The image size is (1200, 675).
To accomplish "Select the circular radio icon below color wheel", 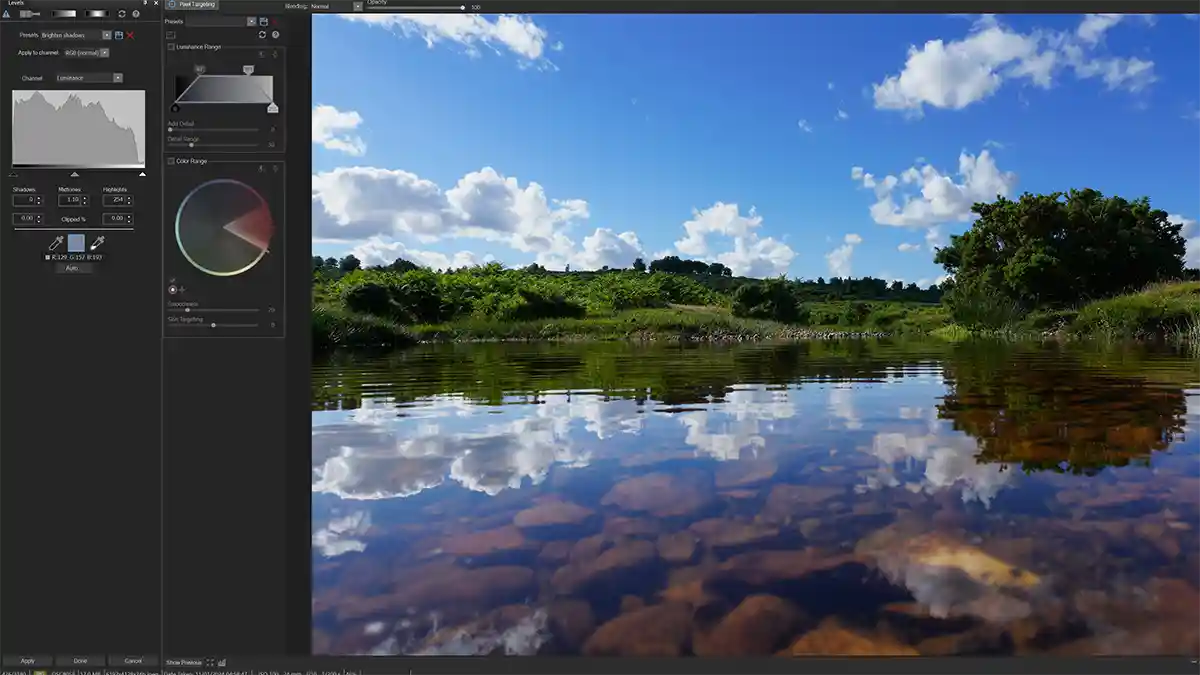I will pos(172,290).
